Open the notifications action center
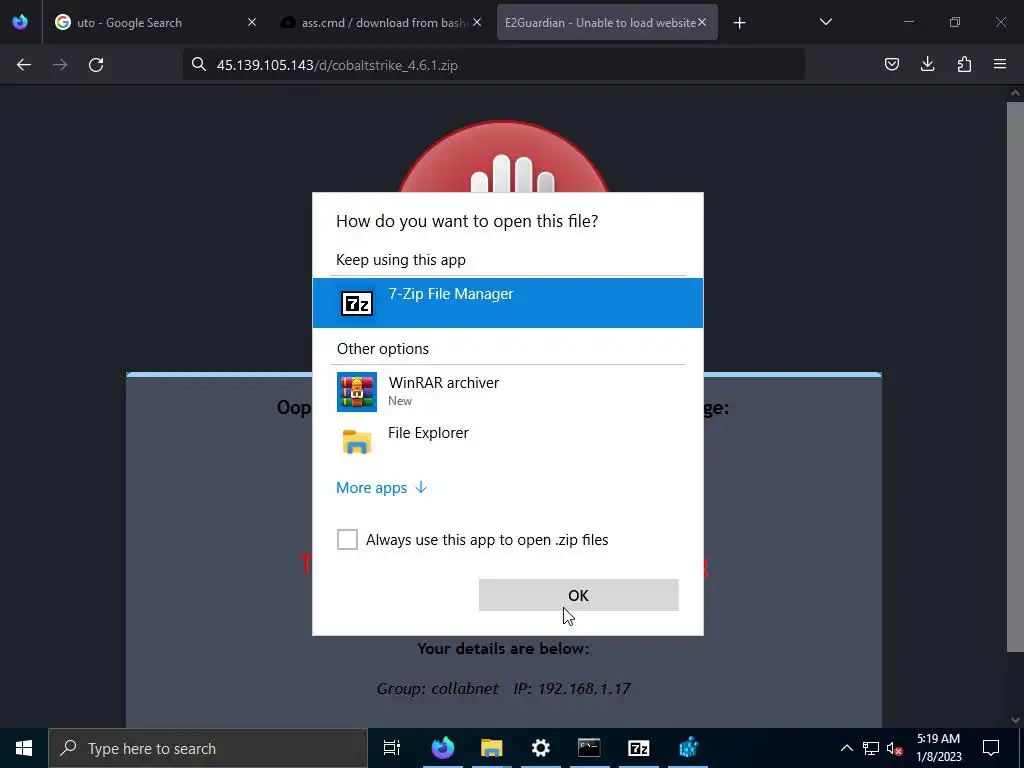 point(991,748)
